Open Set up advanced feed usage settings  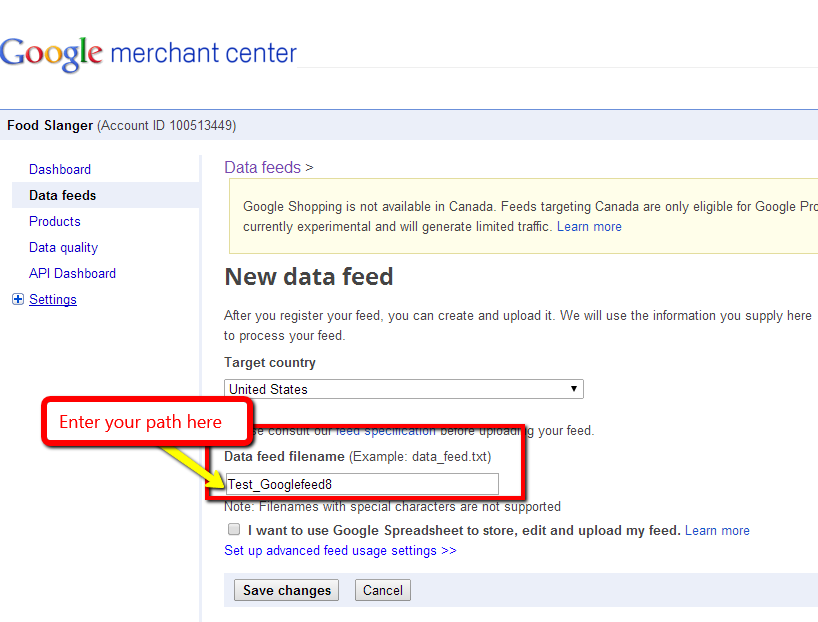point(340,550)
